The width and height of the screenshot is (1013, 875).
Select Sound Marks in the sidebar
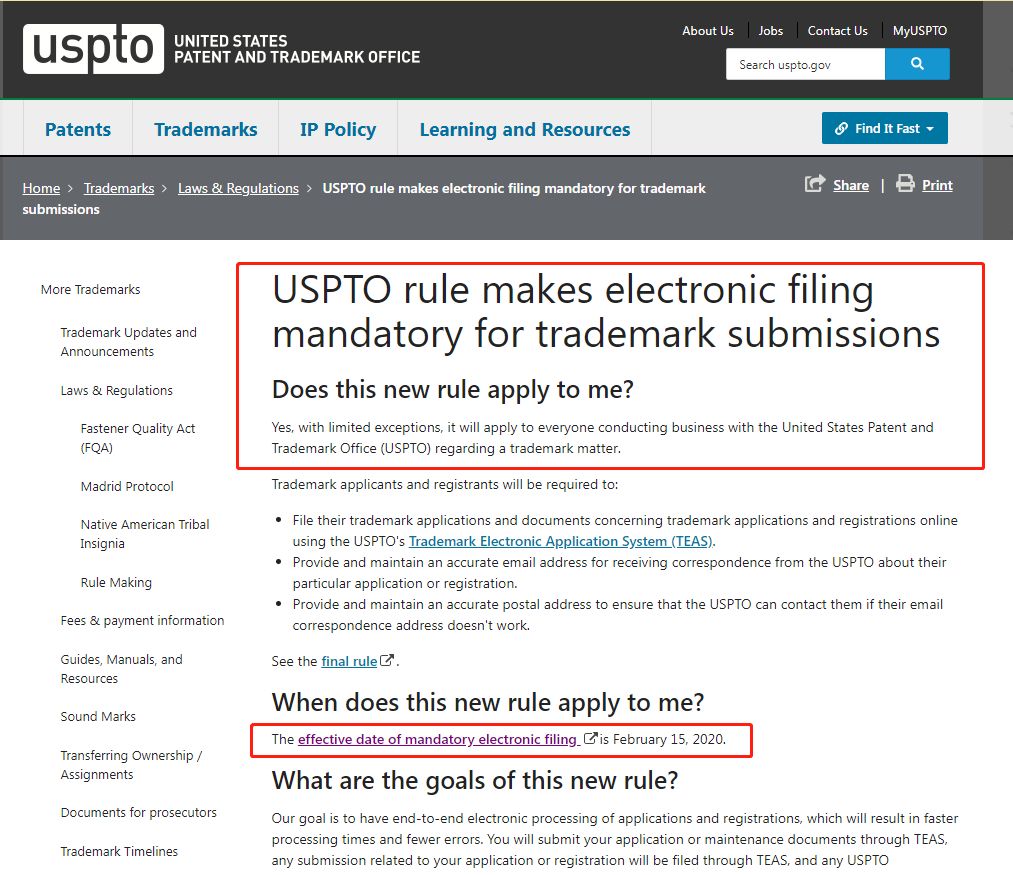coord(98,716)
